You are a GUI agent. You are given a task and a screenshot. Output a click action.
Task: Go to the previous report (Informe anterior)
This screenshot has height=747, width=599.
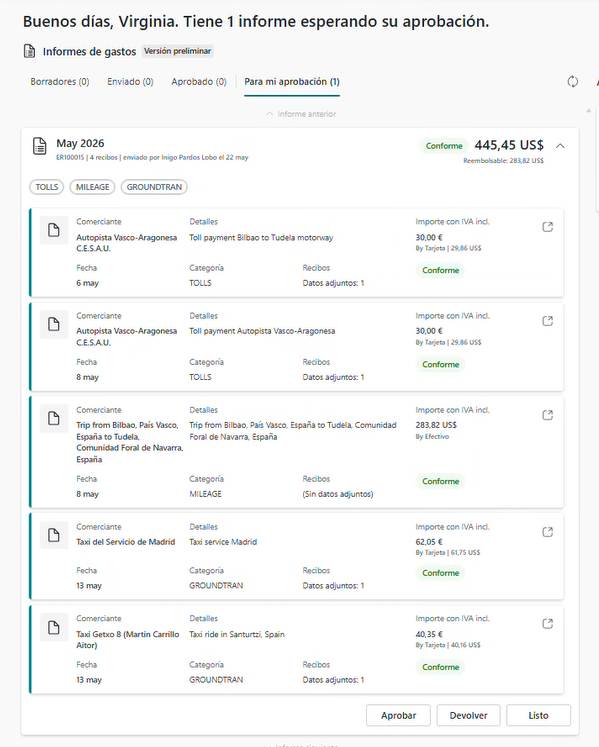point(302,114)
